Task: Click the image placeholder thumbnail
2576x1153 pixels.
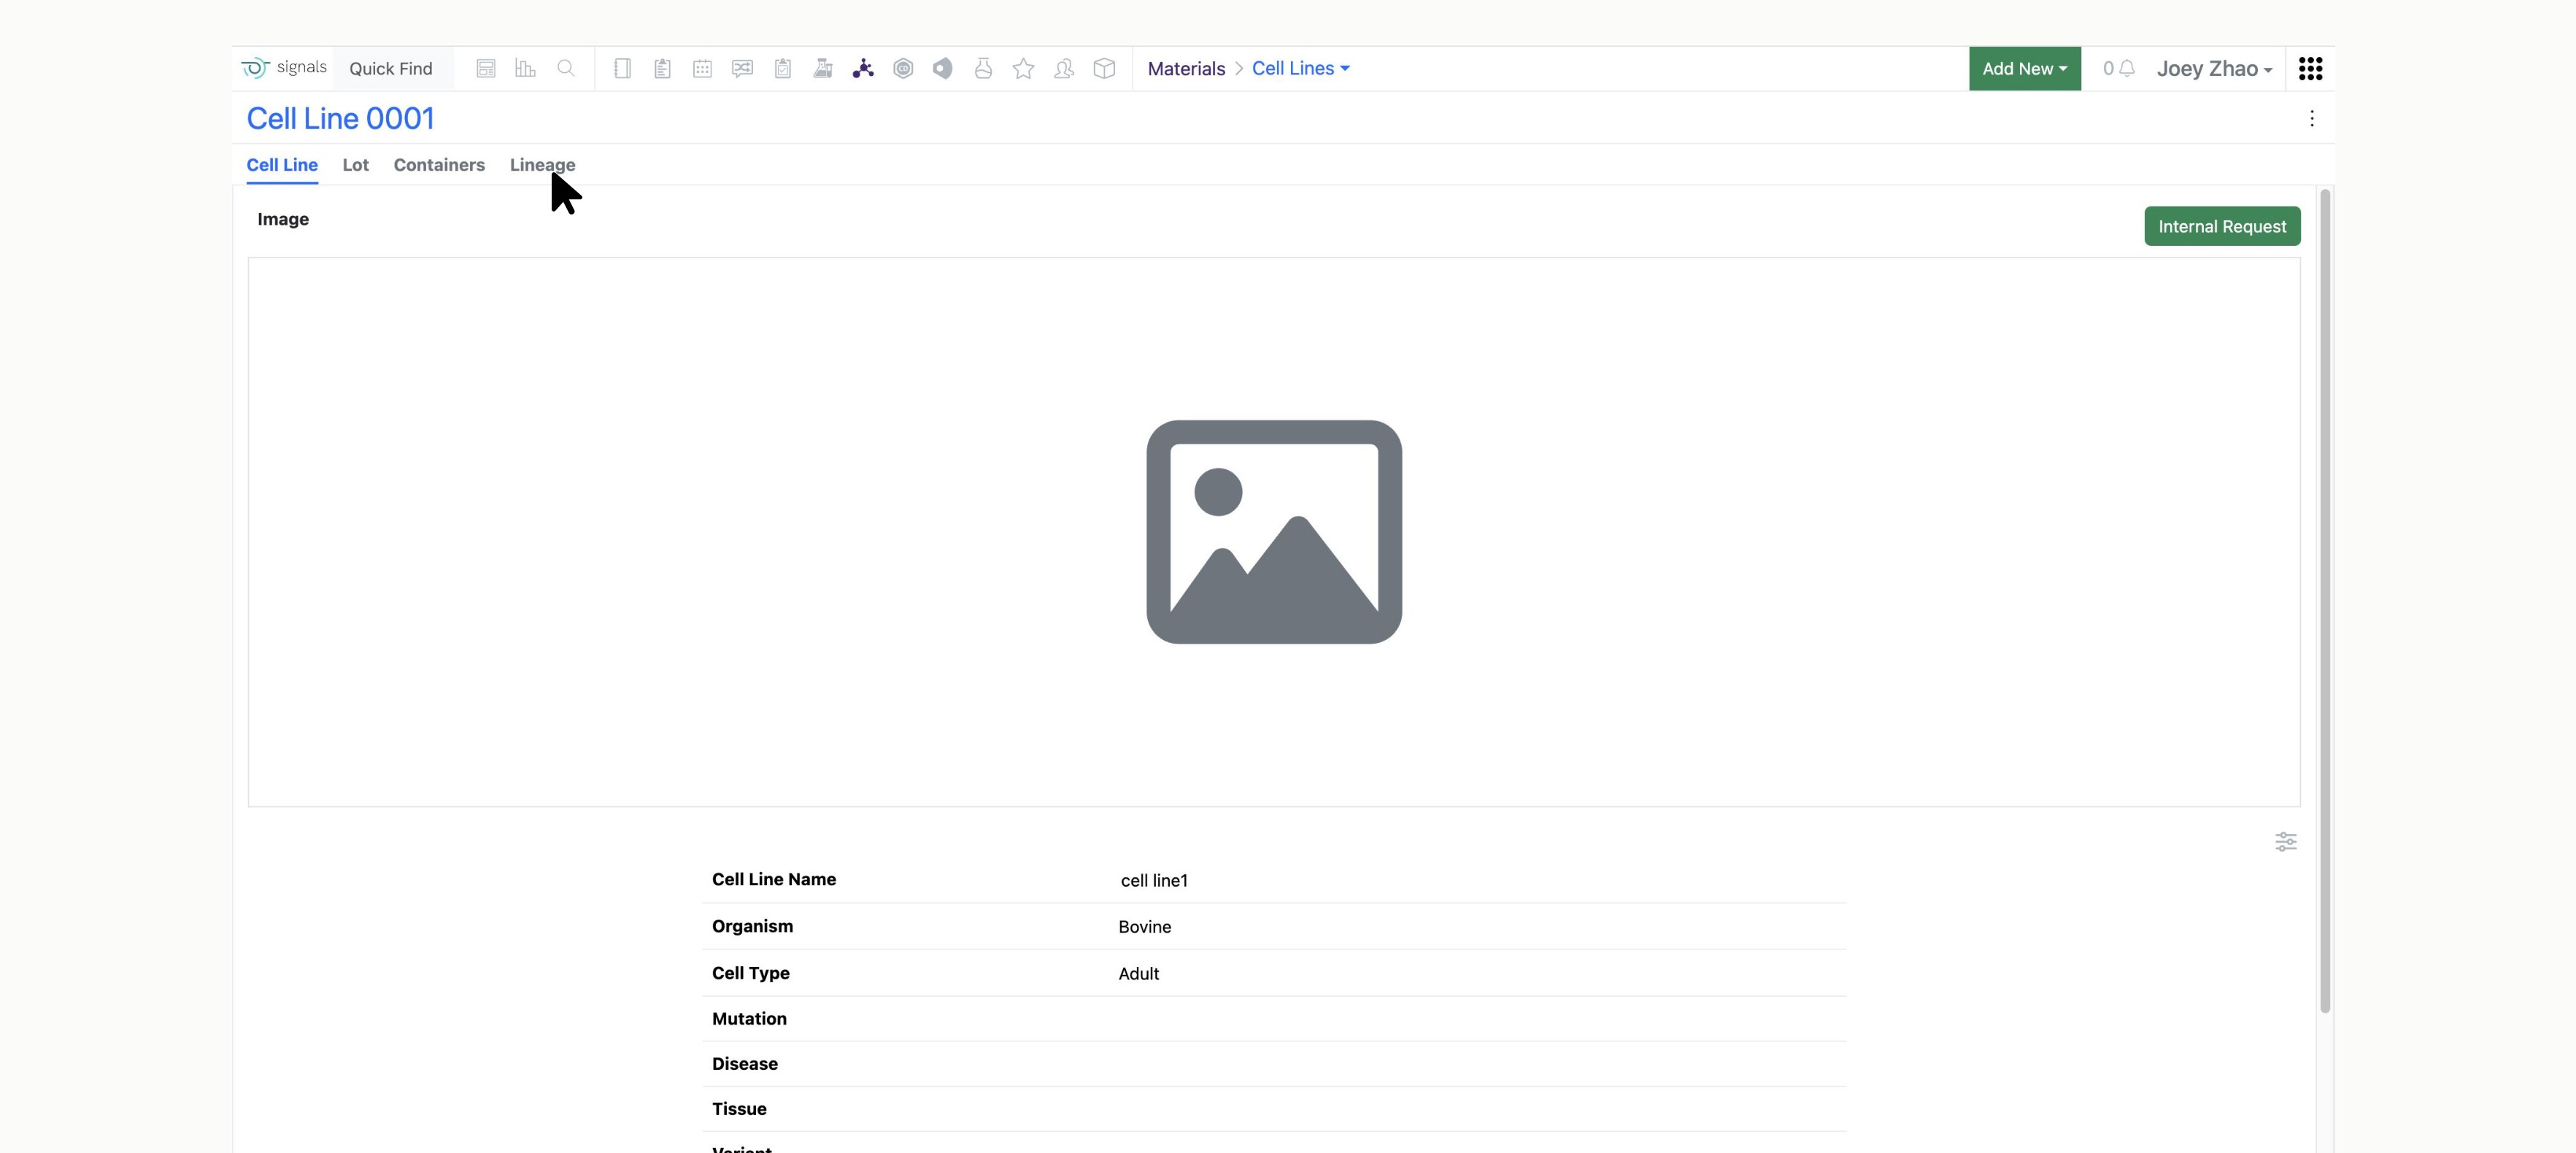Action: tap(1274, 532)
